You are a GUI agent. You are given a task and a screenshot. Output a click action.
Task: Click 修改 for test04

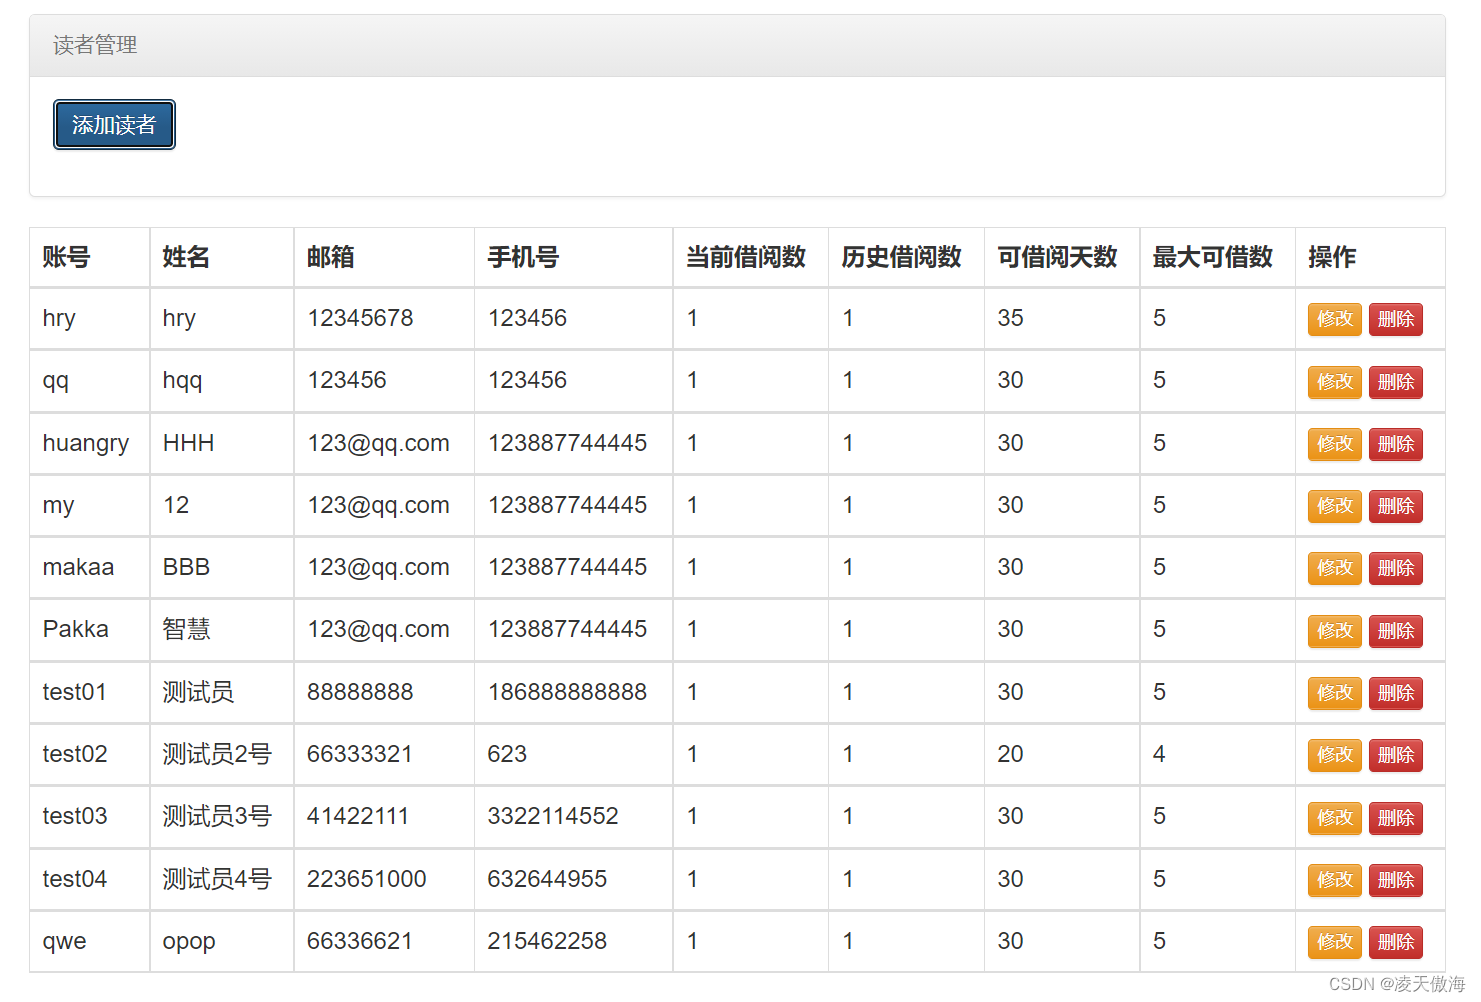(x=1335, y=880)
